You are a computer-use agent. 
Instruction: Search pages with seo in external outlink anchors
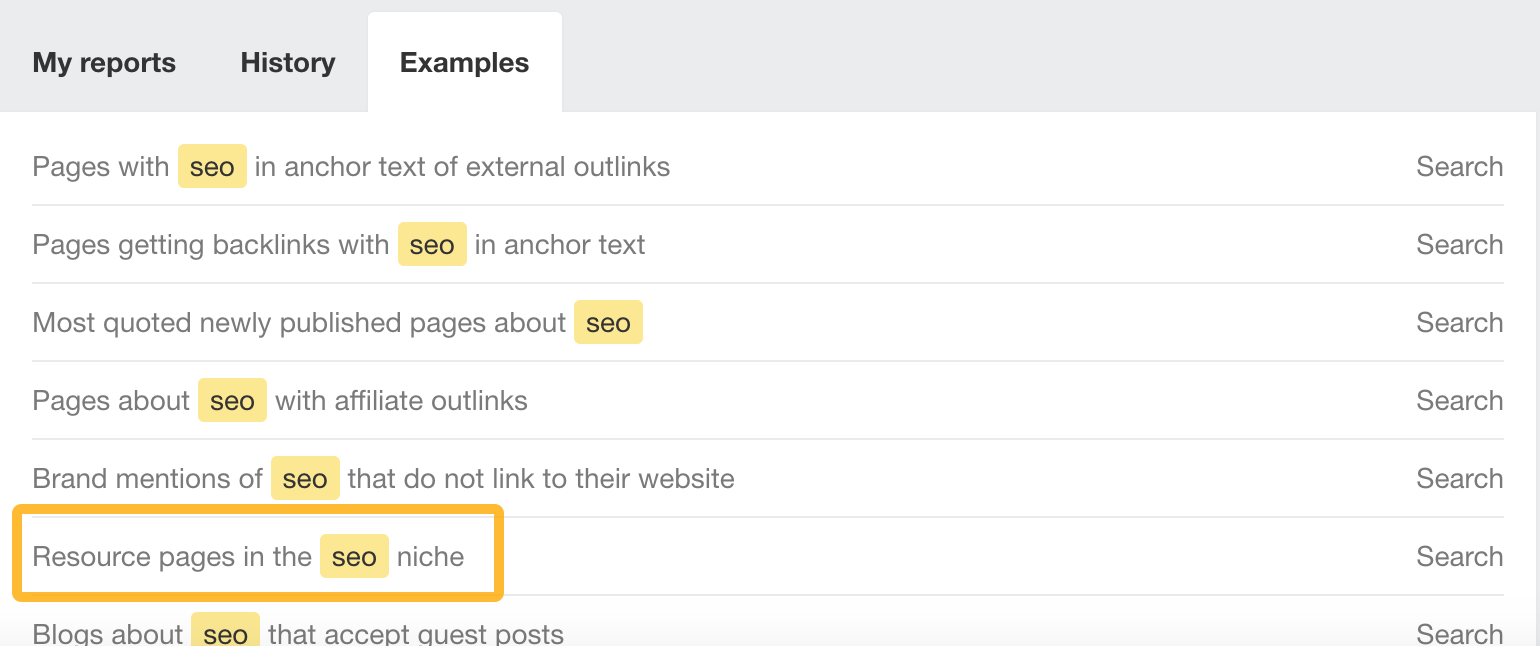pos(1459,166)
